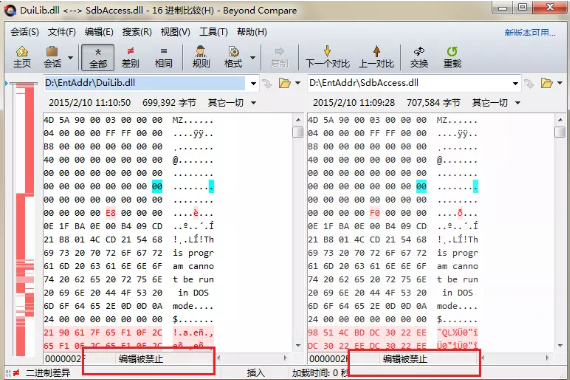Open the left browse folder button

pos(284,83)
